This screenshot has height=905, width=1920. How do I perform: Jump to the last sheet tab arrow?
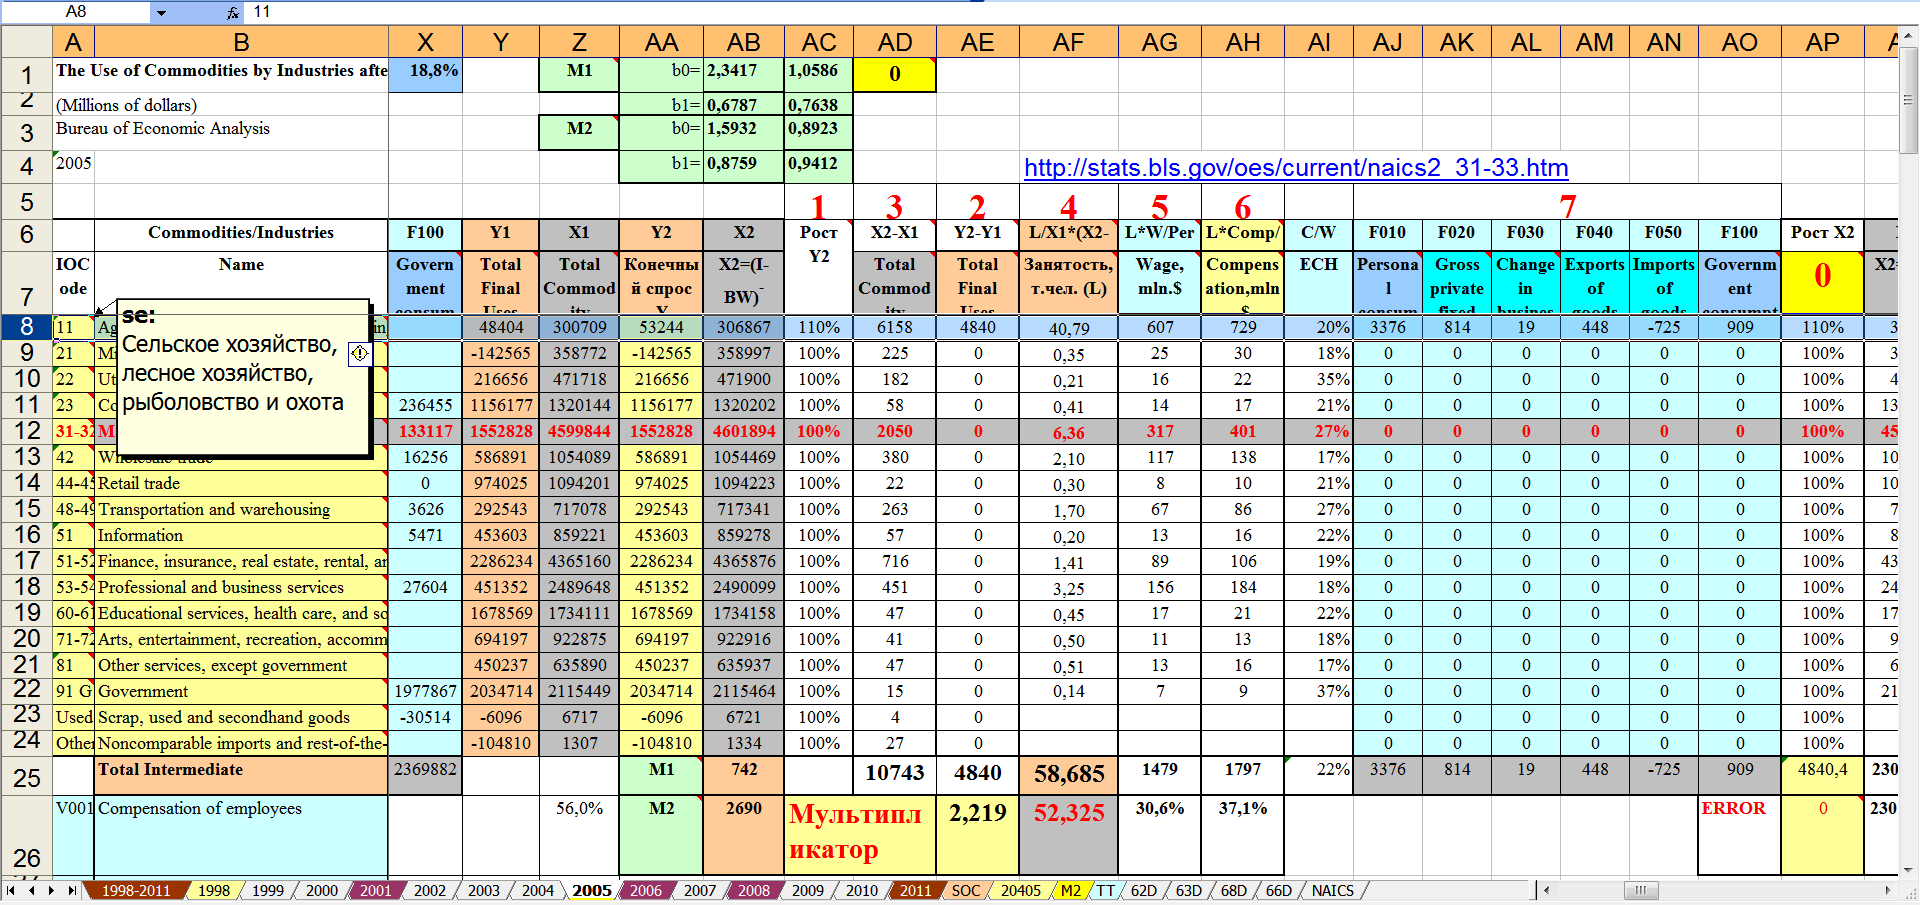(x=71, y=890)
